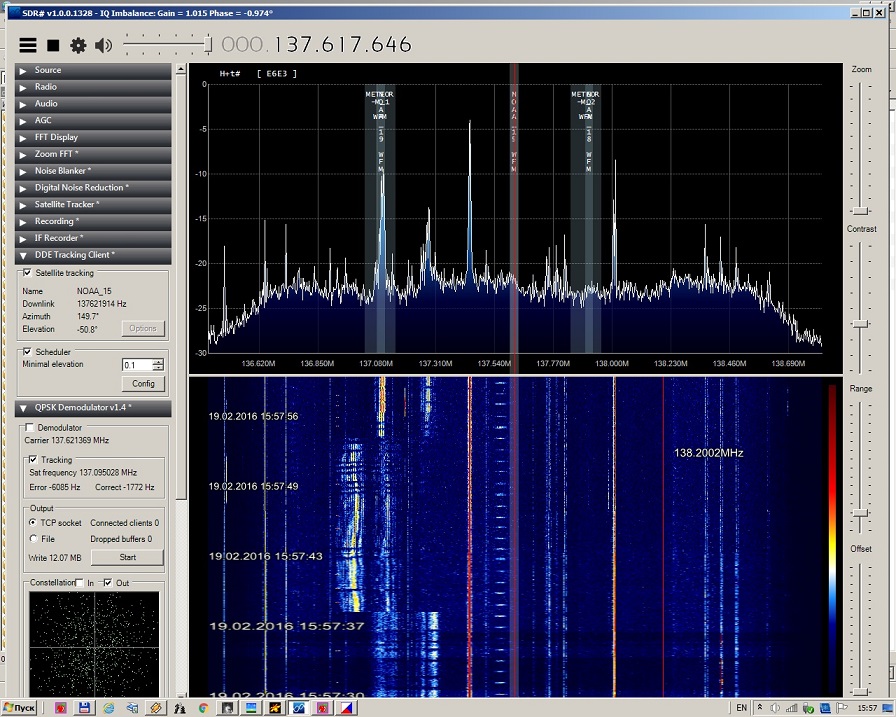This screenshot has width=896, height=717.
Task: Click the Options button
Action: (x=143, y=329)
